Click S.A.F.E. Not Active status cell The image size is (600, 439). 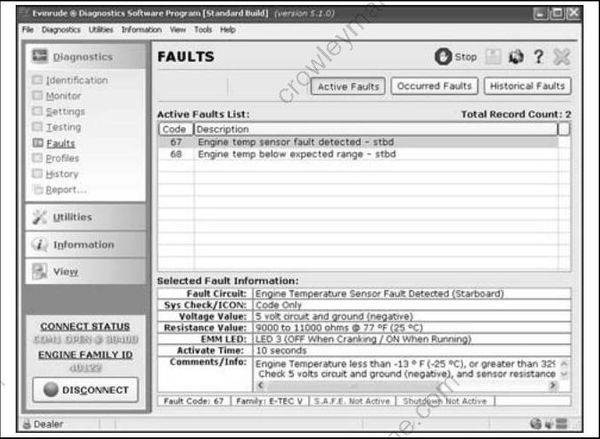[x=352, y=401]
